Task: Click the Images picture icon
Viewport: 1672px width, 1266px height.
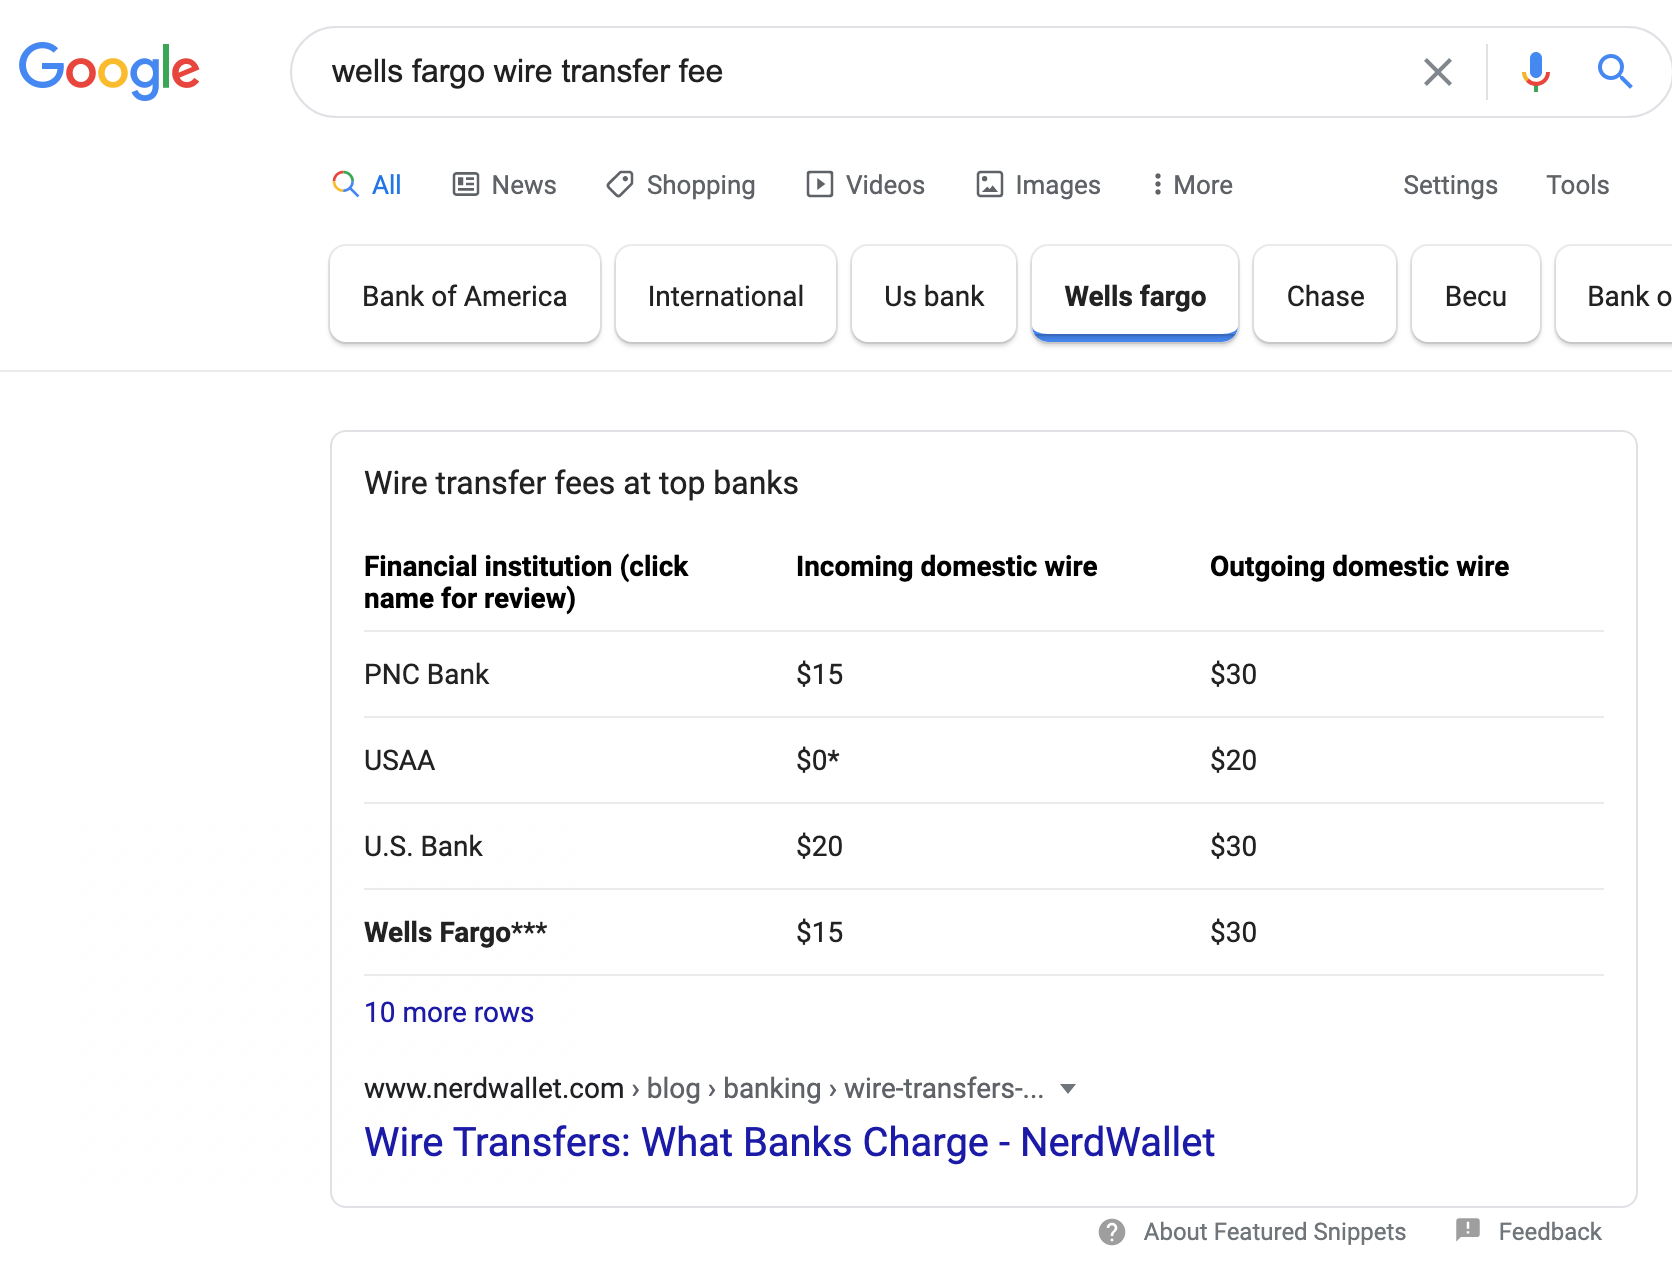Action: (x=989, y=184)
